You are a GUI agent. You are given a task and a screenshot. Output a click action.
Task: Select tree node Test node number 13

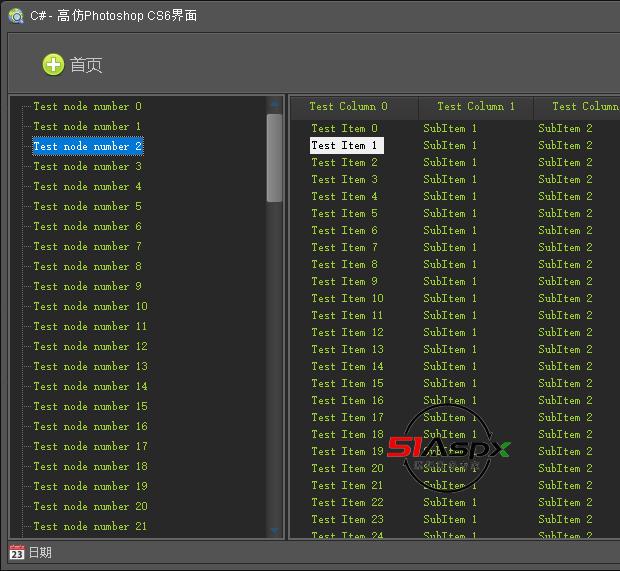click(91, 367)
